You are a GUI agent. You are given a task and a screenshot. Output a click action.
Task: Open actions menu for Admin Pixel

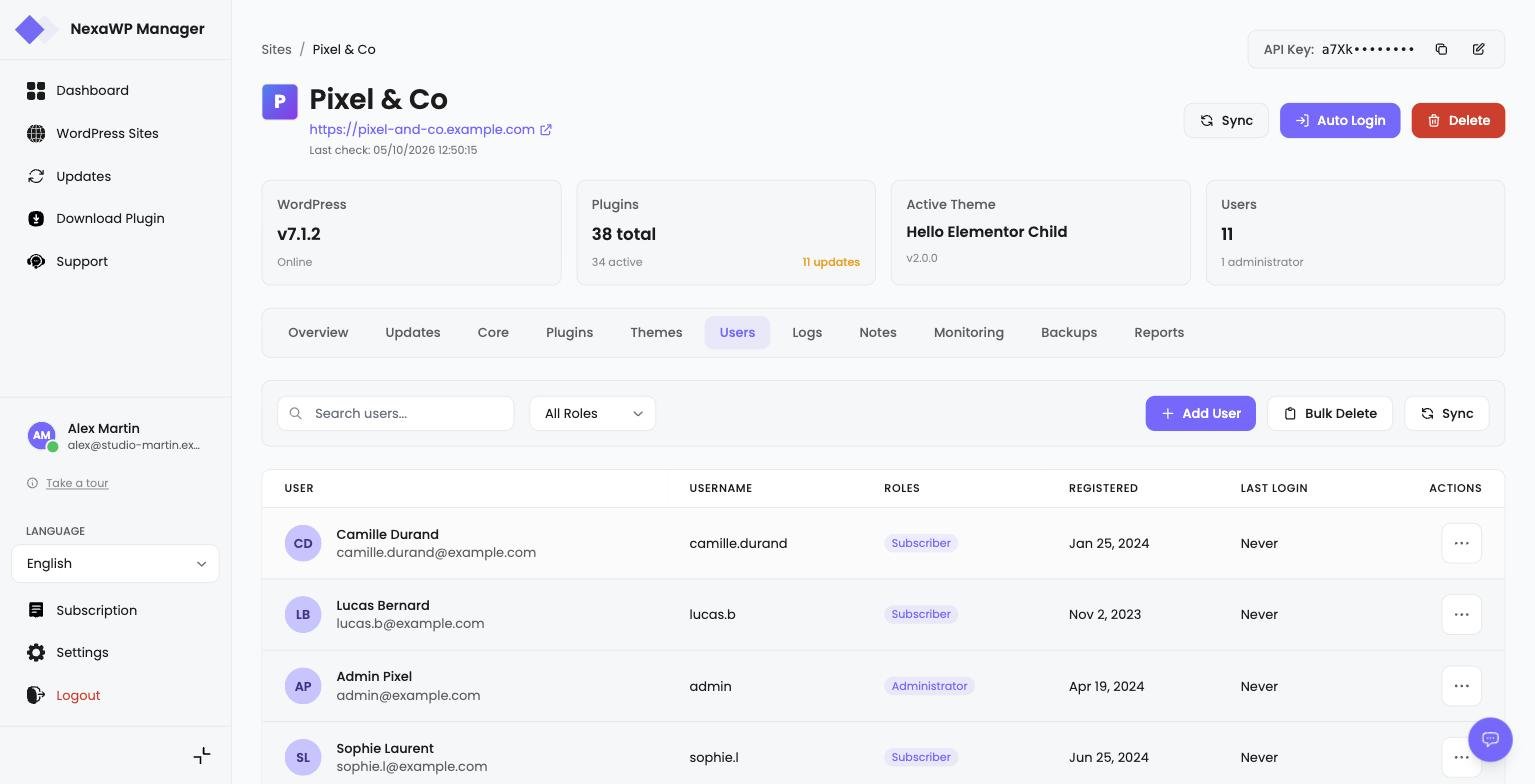click(1461, 686)
